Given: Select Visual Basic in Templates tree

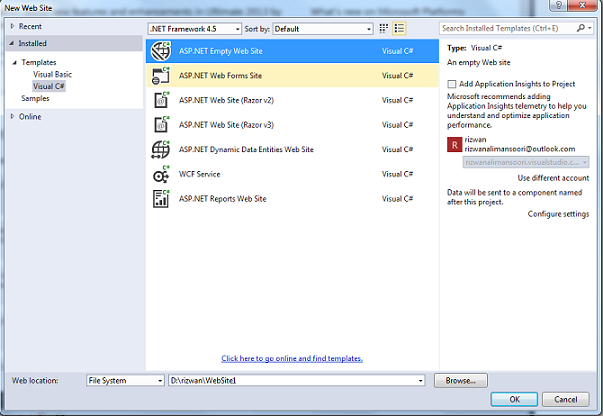Looking at the screenshot, I should click(52, 74).
